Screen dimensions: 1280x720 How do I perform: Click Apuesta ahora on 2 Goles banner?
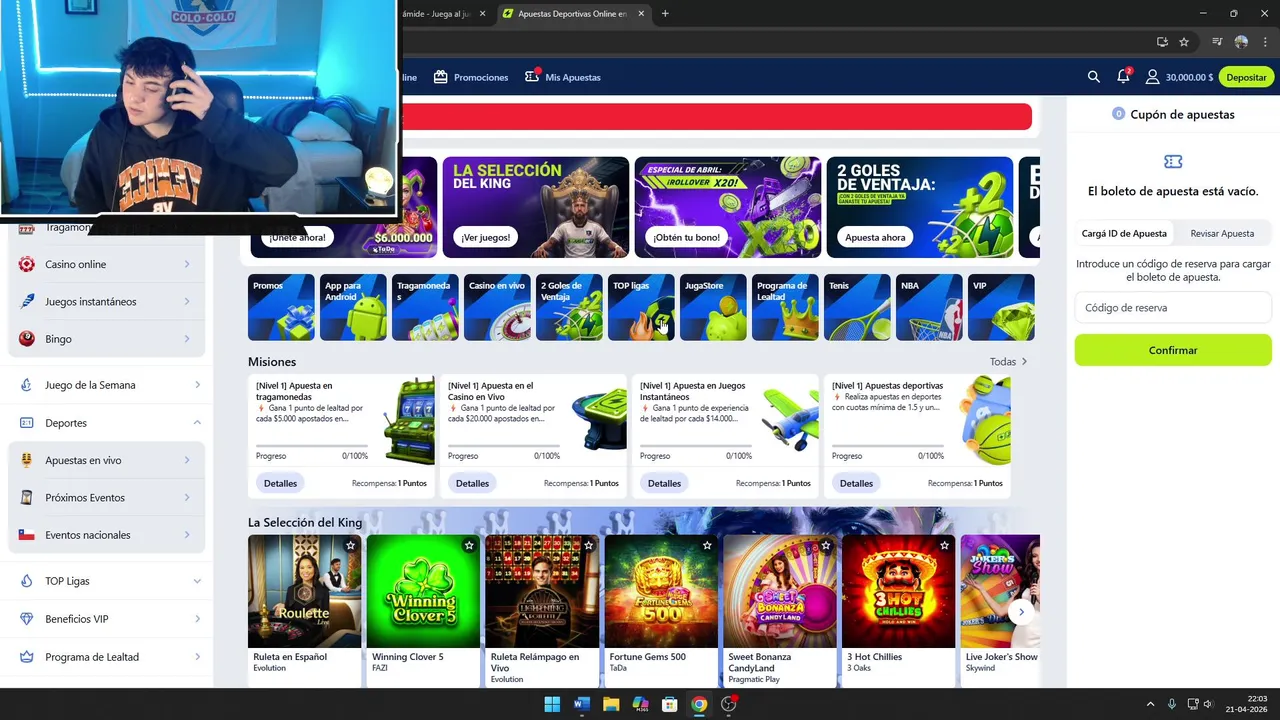coord(875,237)
